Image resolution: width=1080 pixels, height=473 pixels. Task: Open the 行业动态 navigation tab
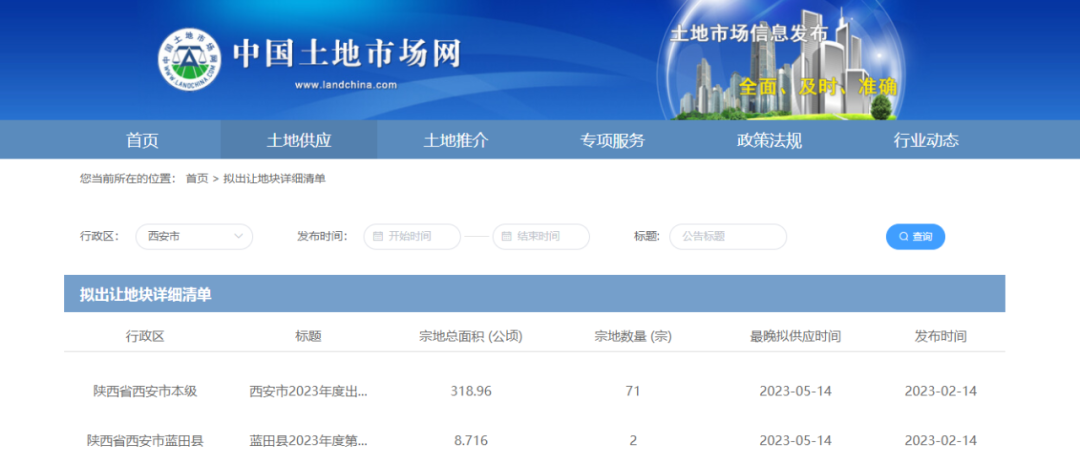[926, 140]
